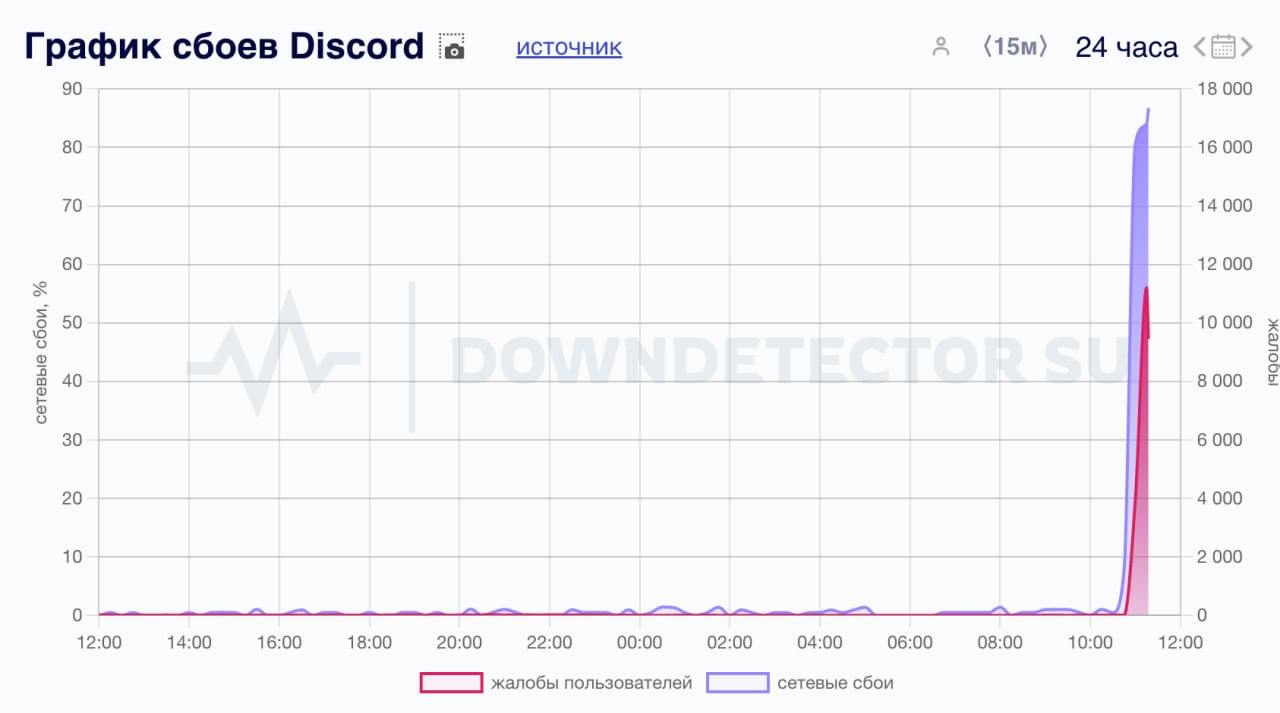Image resolution: width=1280 pixels, height=713 pixels.
Task: Click the user profile icon
Action: 940,46
